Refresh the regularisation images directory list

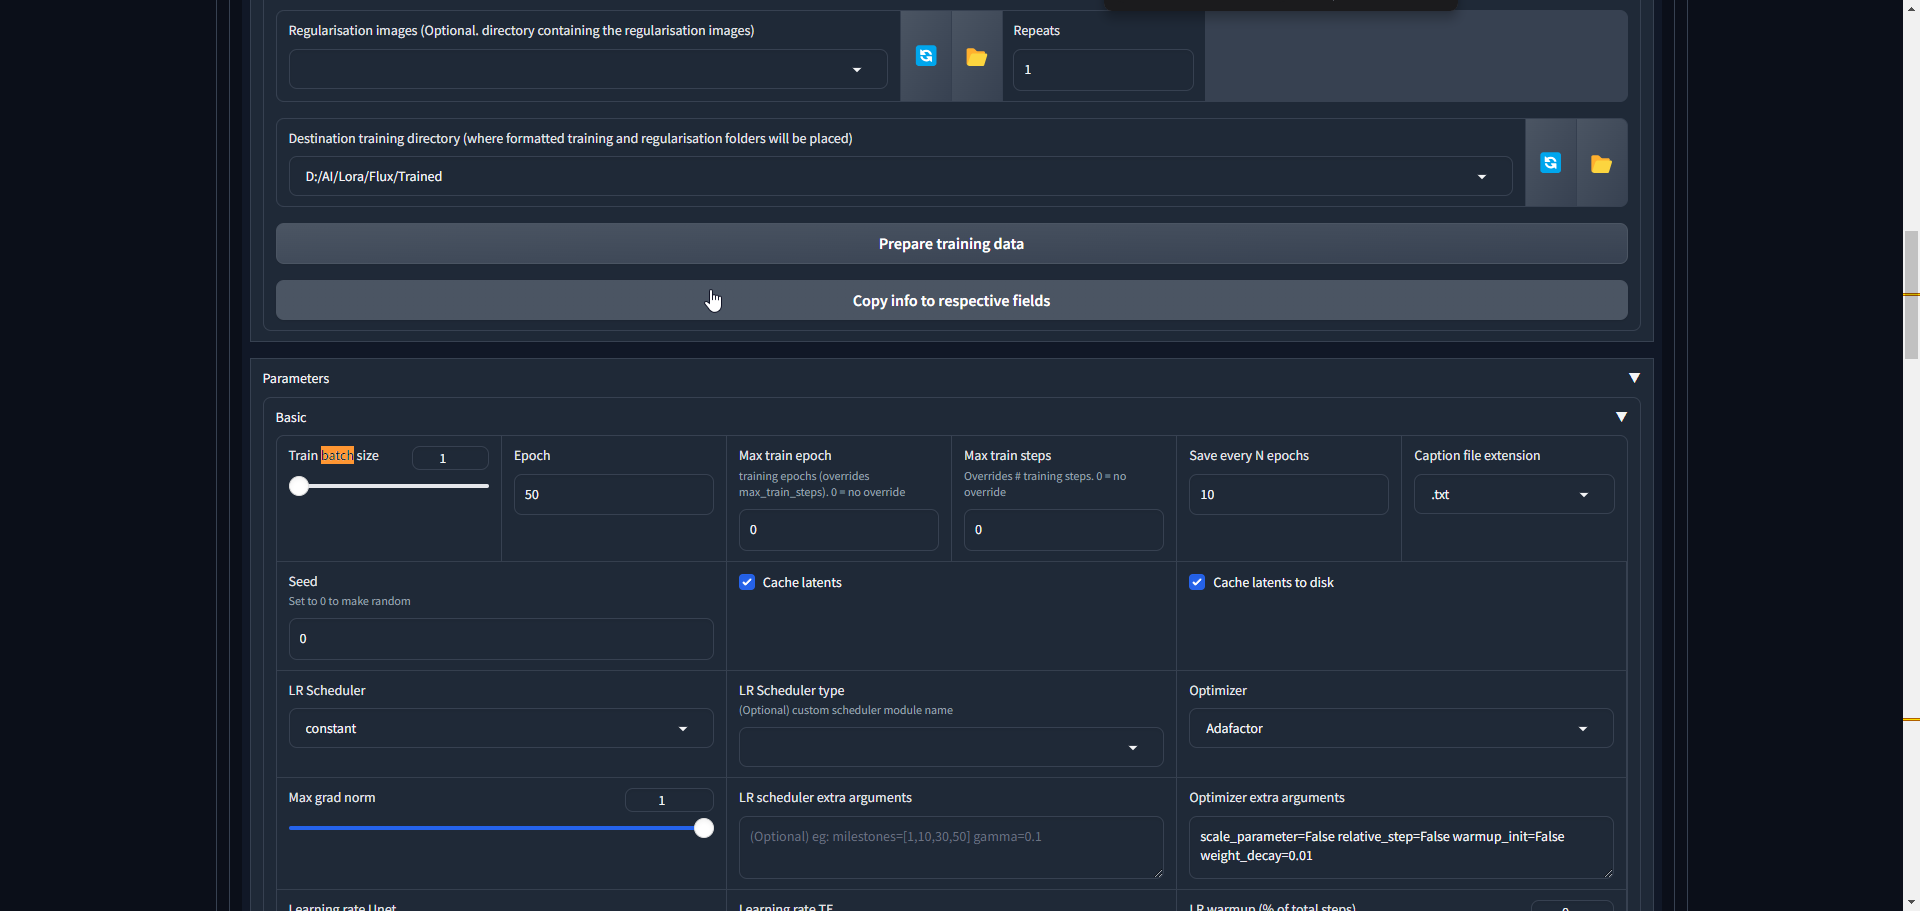click(926, 56)
